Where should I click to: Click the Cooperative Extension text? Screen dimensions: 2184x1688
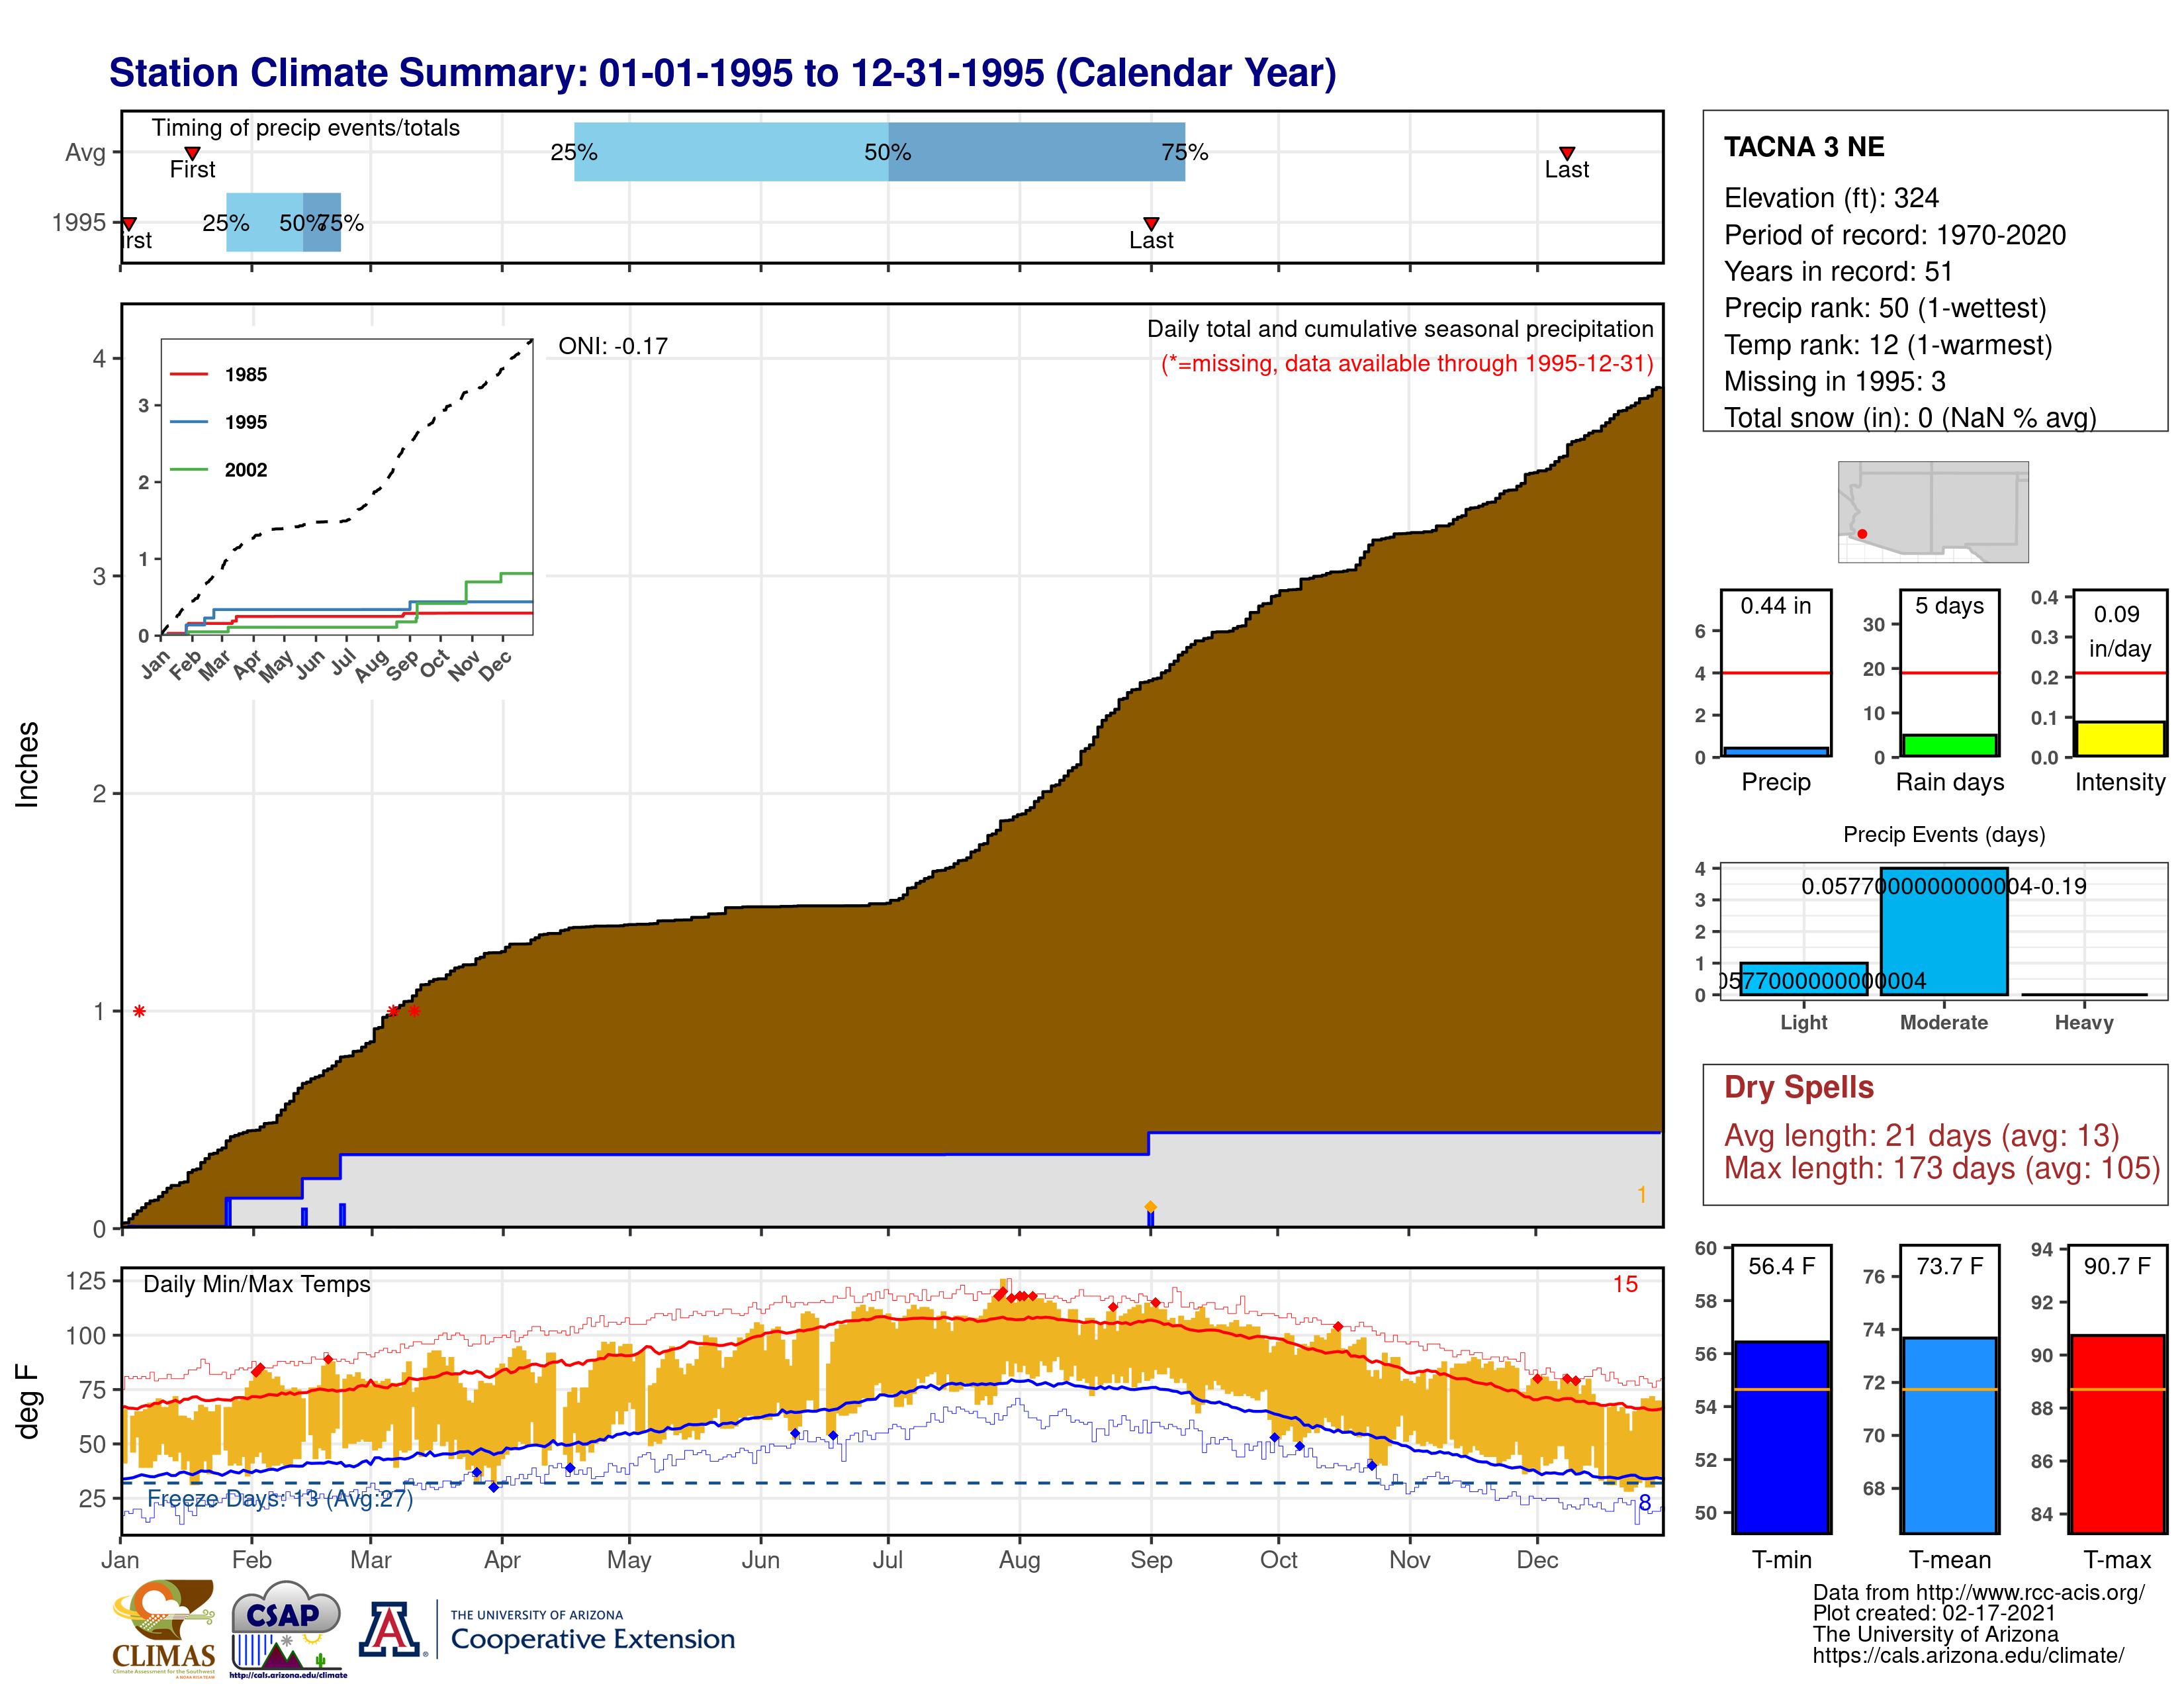tap(593, 1639)
